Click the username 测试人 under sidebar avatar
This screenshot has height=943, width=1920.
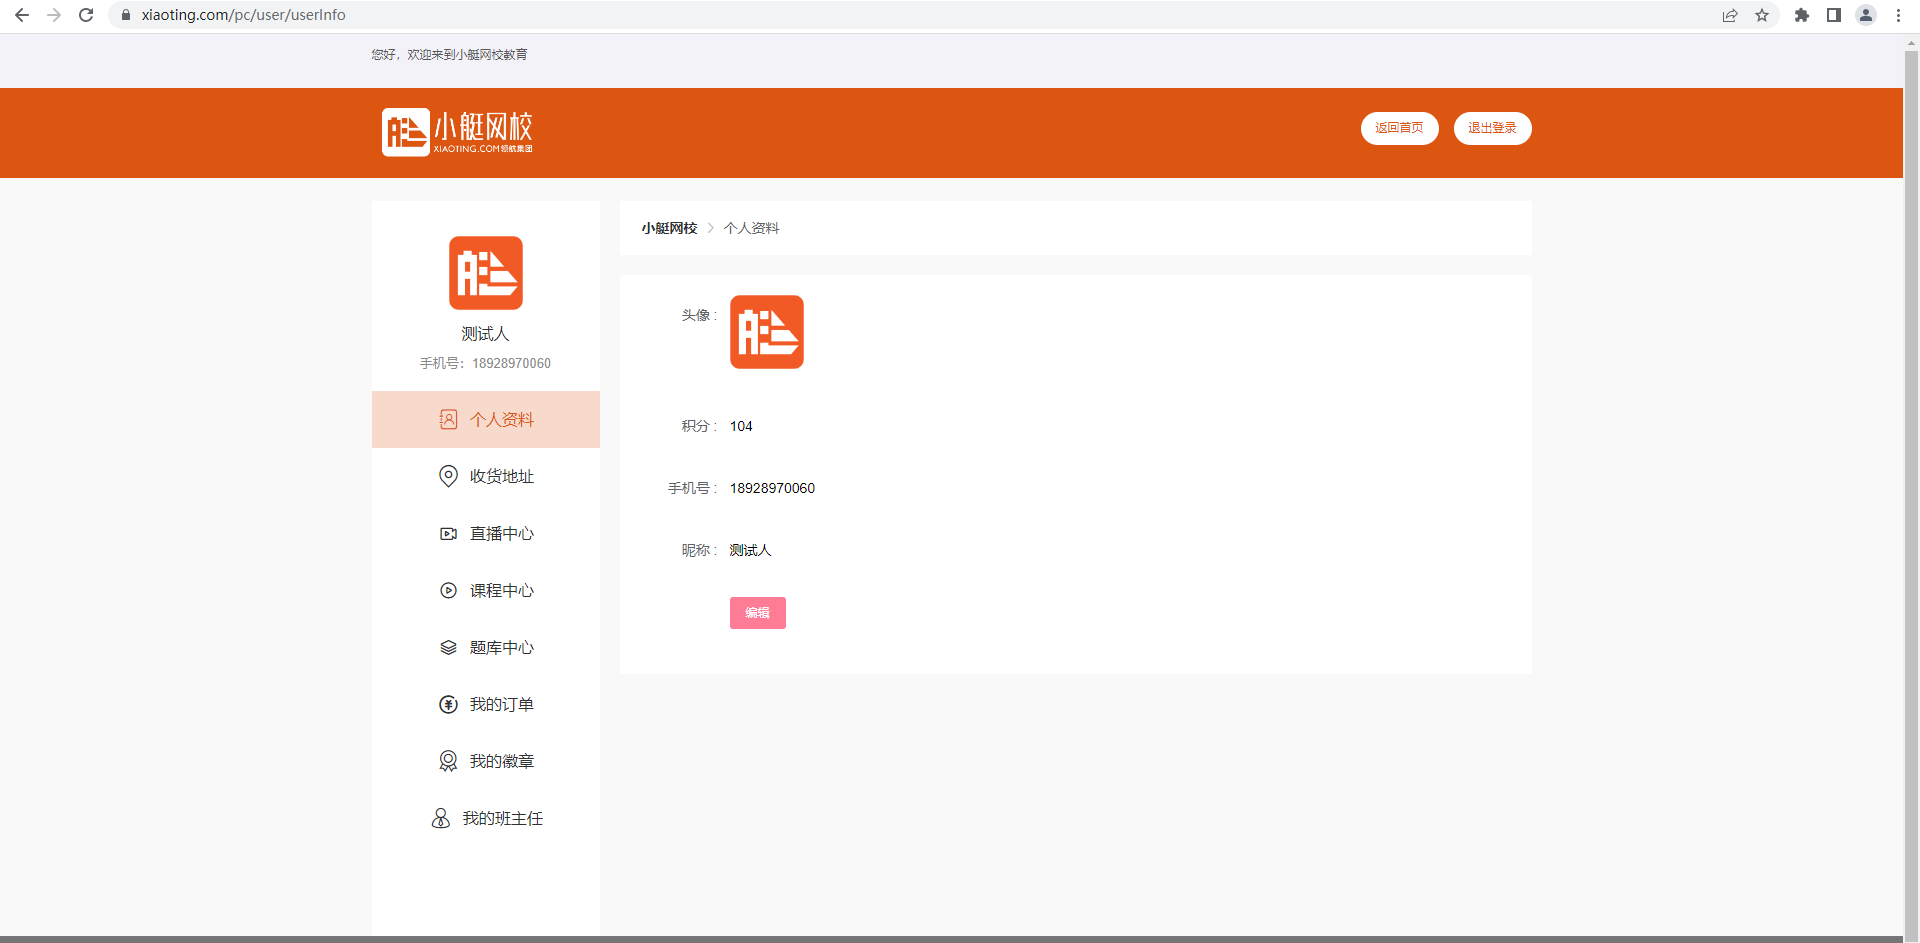pyautogui.click(x=485, y=333)
